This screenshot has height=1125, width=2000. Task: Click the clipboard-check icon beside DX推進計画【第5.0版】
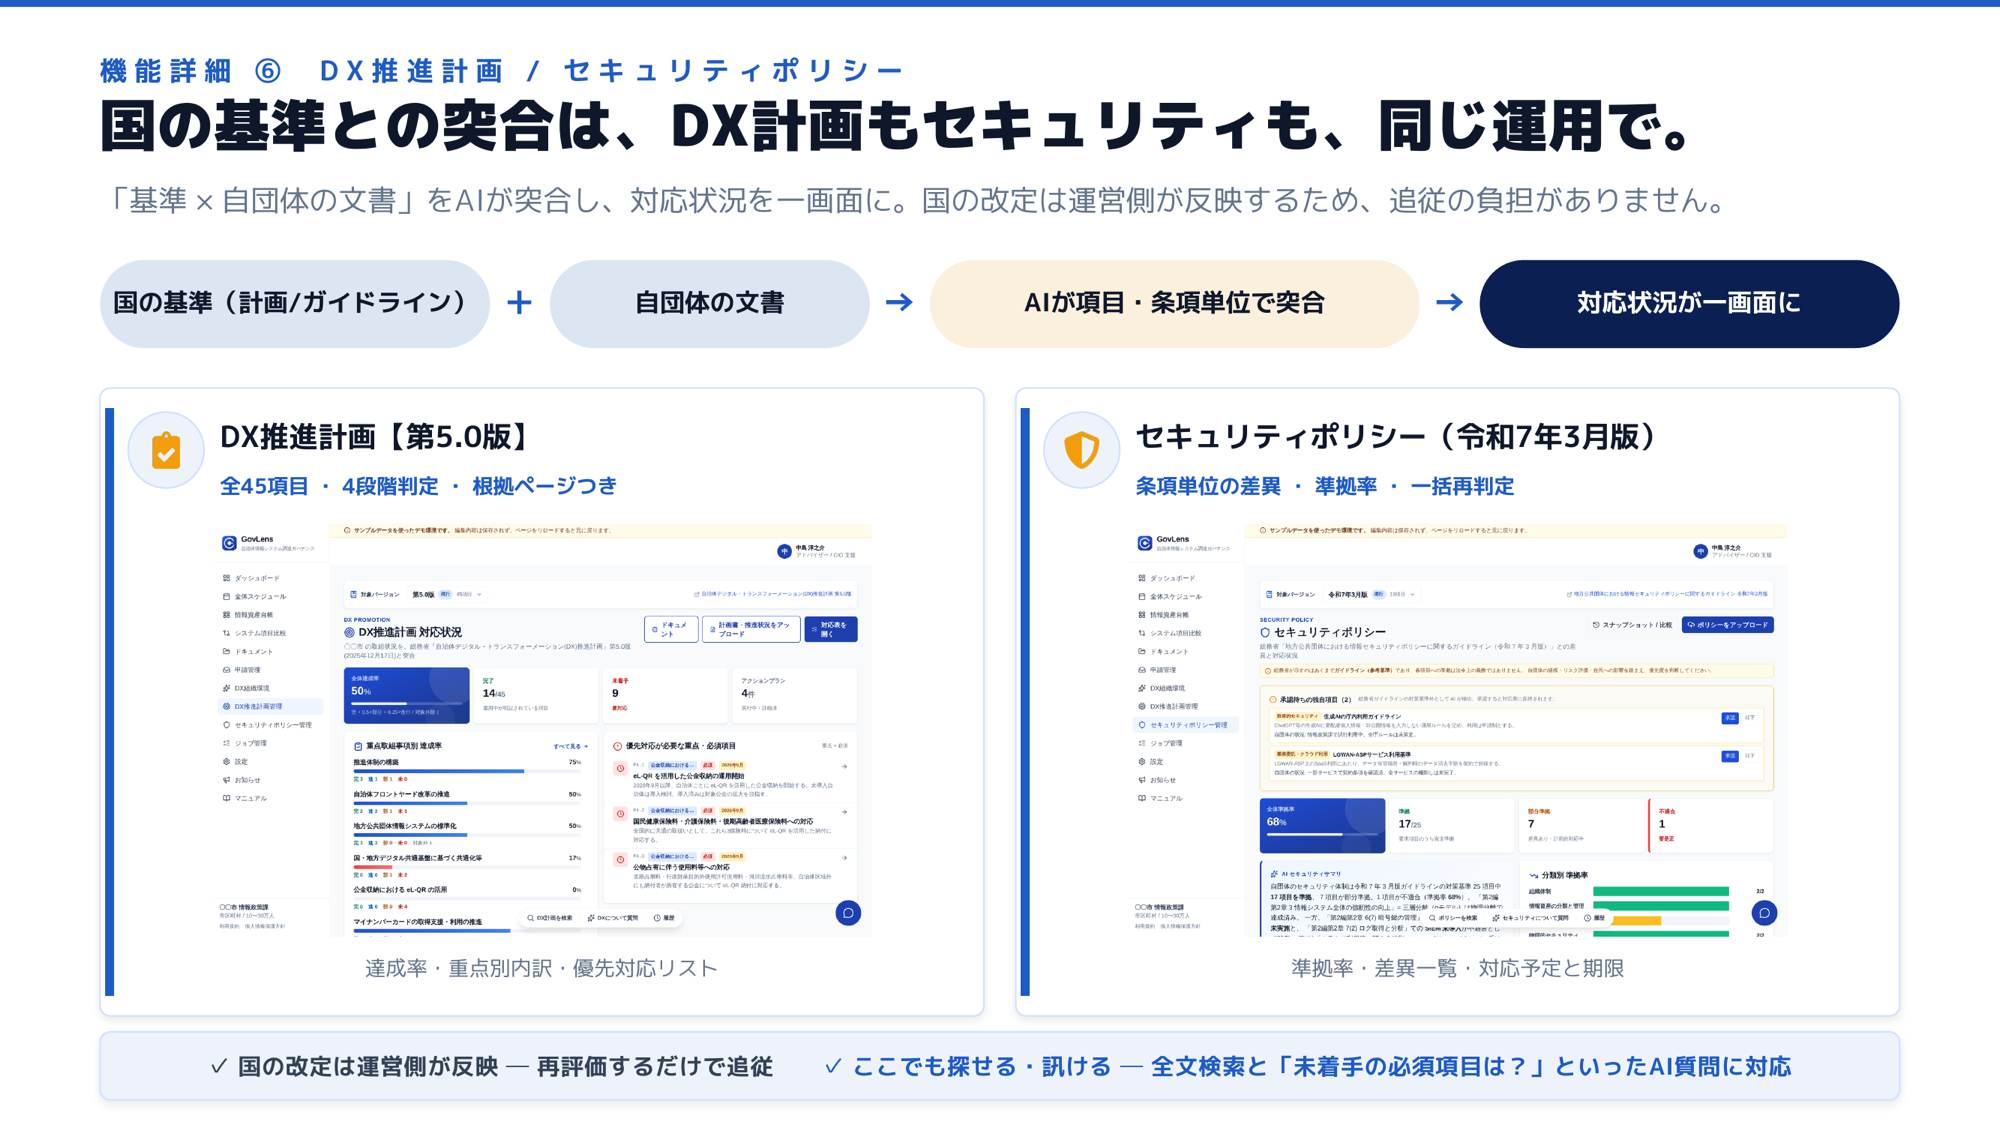(166, 451)
